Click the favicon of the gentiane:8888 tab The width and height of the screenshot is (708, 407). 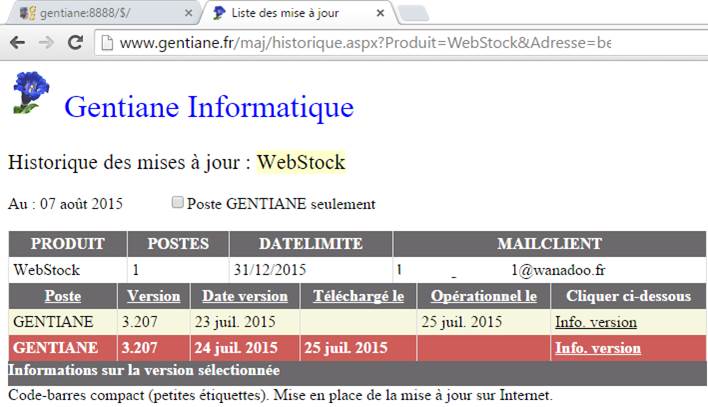[x=28, y=13]
